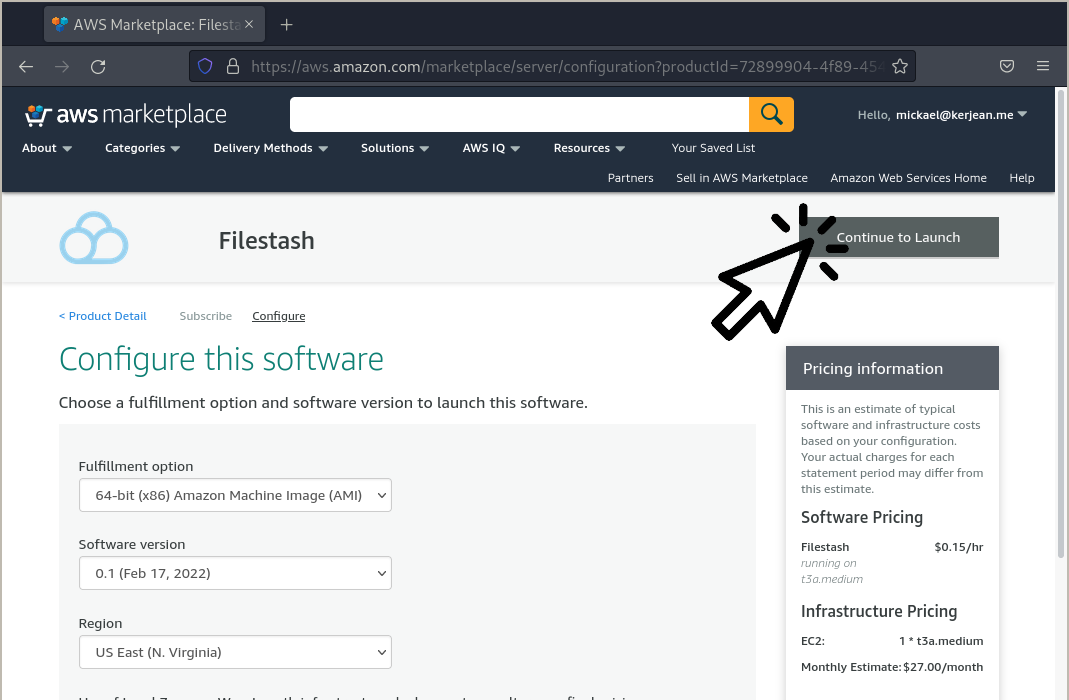1069x700 pixels.
Task: Click the page vertical scrollbar
Action: (x=1061, y=324)
